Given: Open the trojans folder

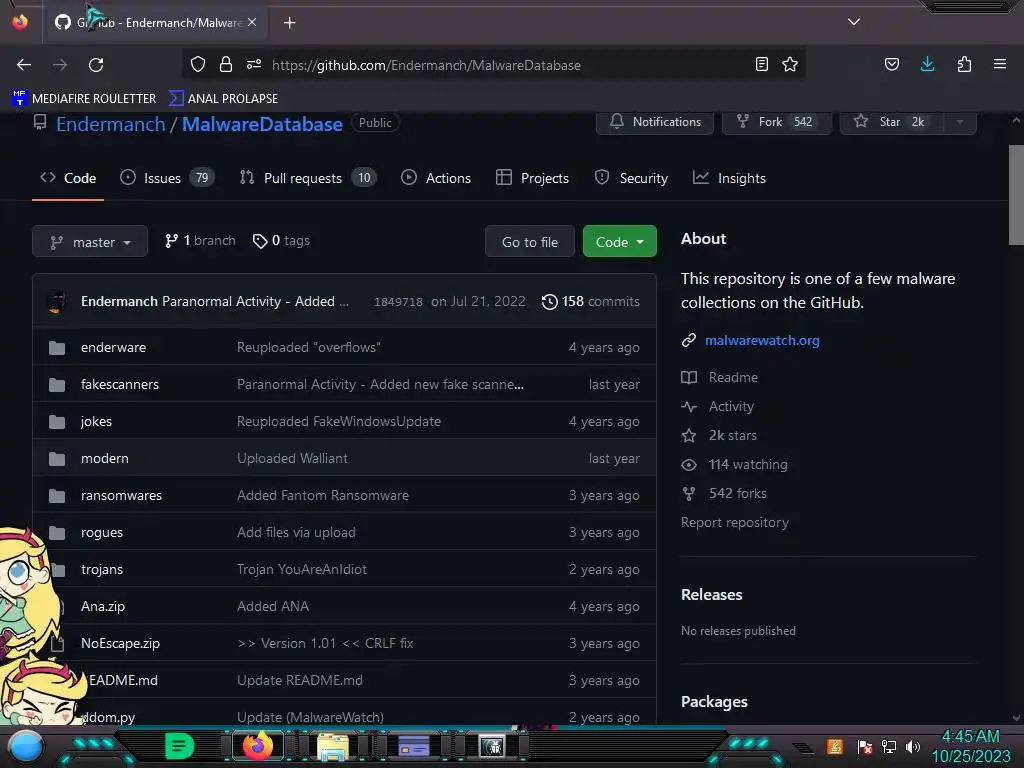Looking at the screenshot, I should click(x=101, y=569).
